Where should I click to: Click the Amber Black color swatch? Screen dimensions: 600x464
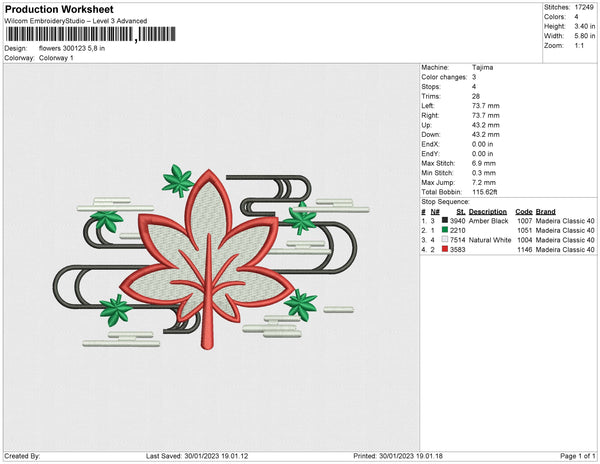[445, 220]
